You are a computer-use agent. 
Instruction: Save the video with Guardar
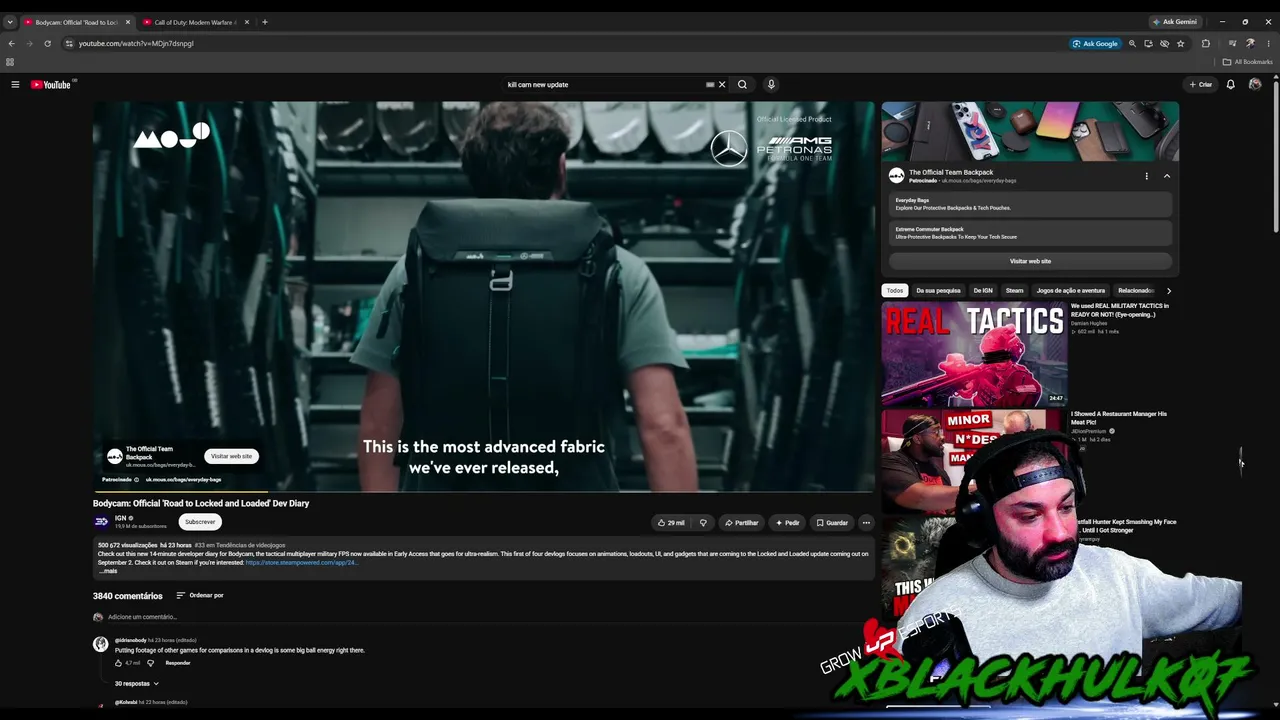coord(832,523)
